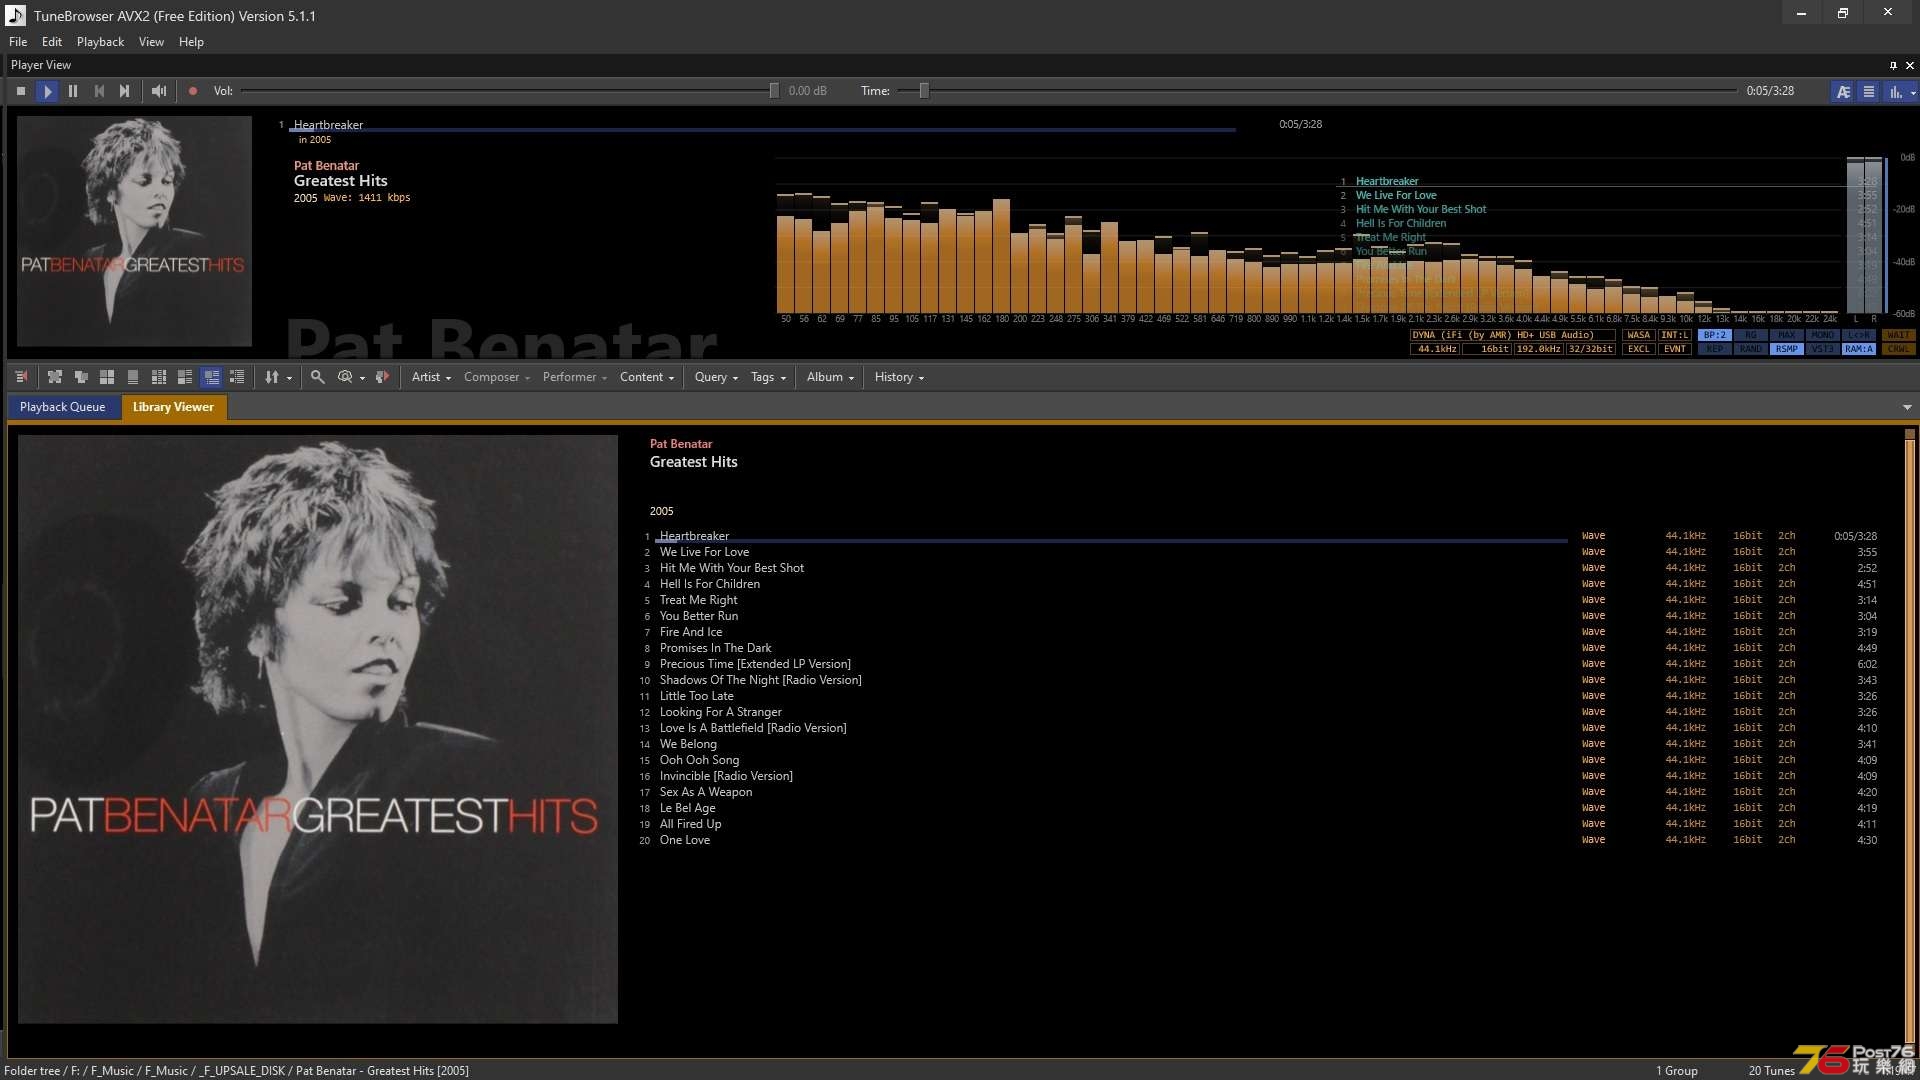Click the progress bar under Heartbreaker in Player View

762,130
